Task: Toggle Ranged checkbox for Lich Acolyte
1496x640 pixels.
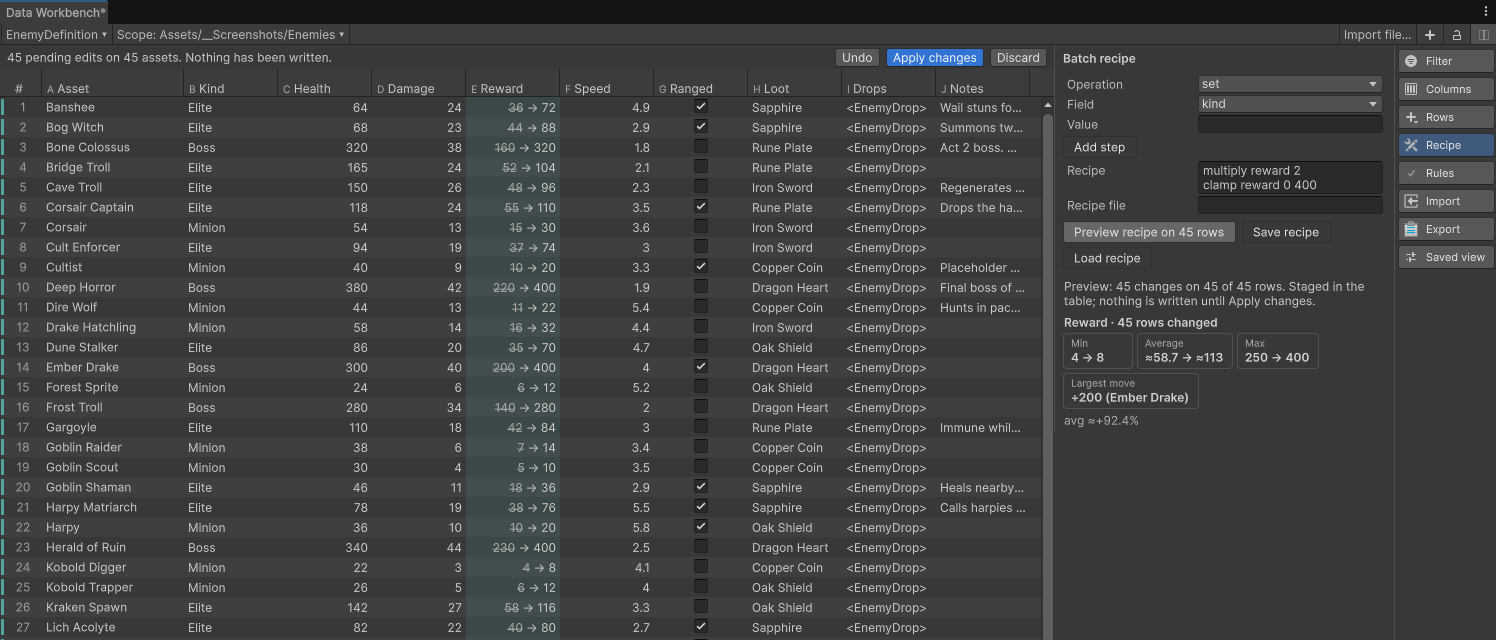Action: (701, 626)
